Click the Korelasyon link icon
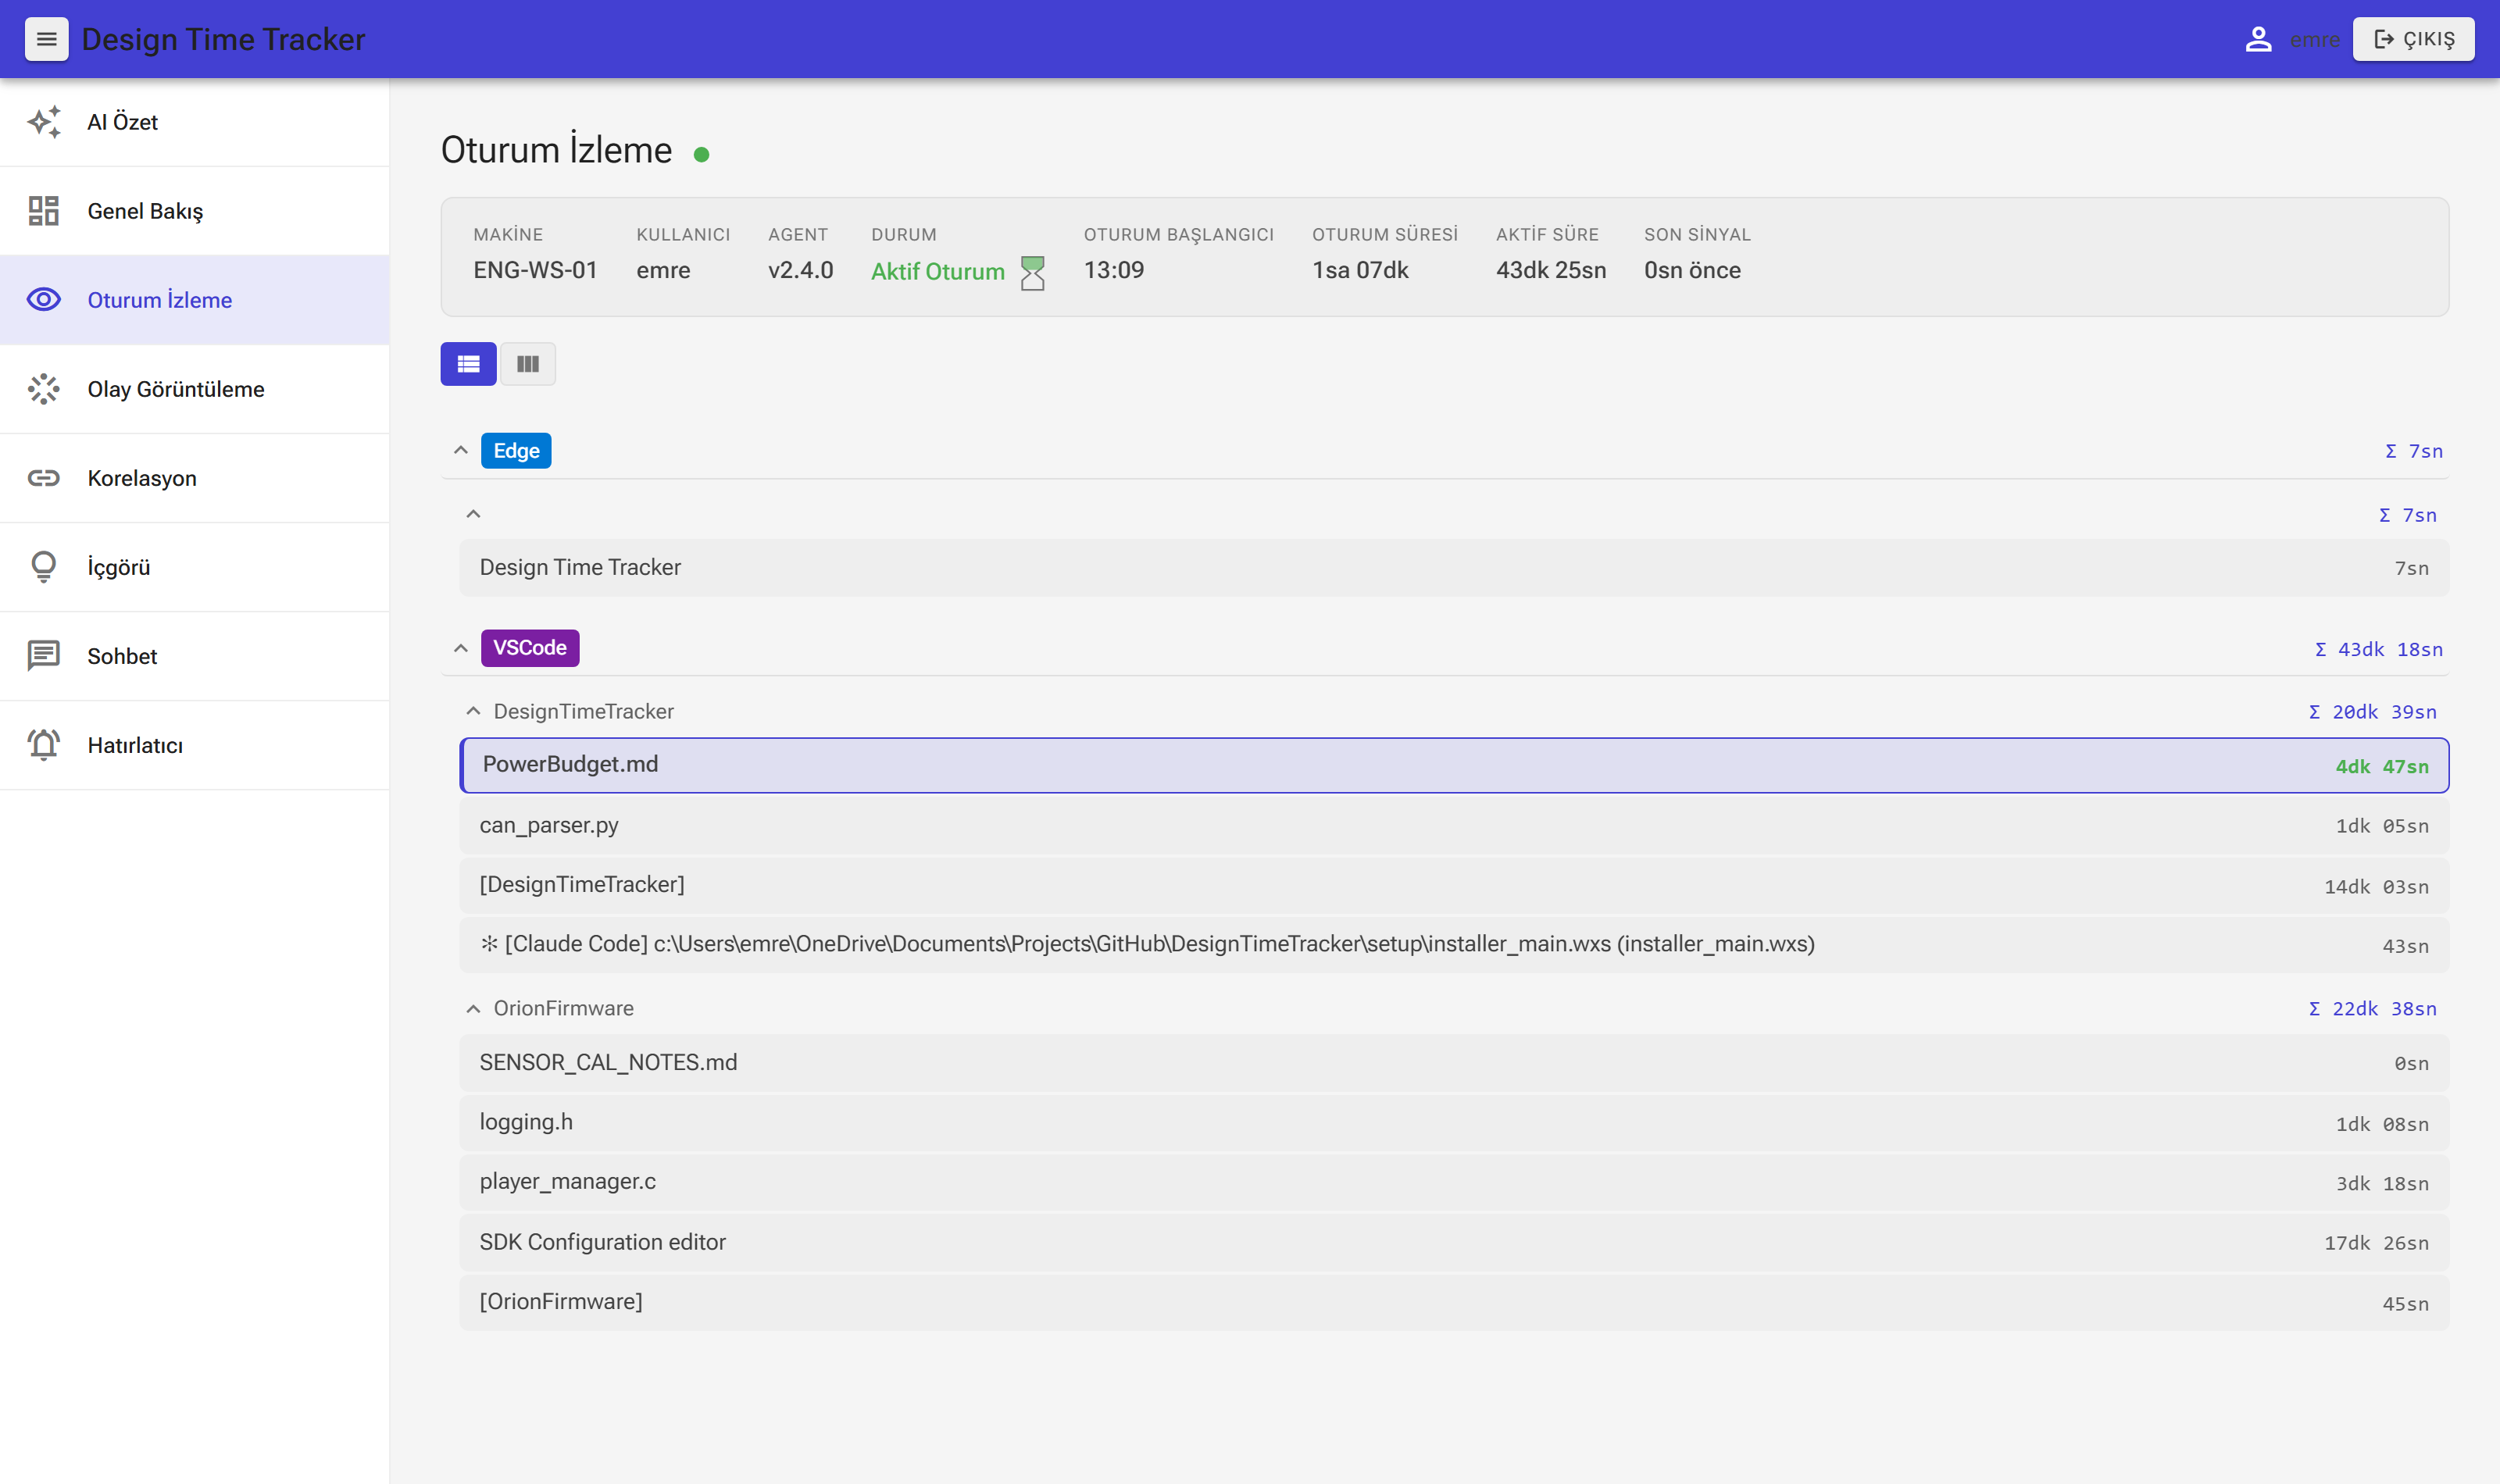The width and height of the screenshot is (2500, 1484). coord(44,478)
